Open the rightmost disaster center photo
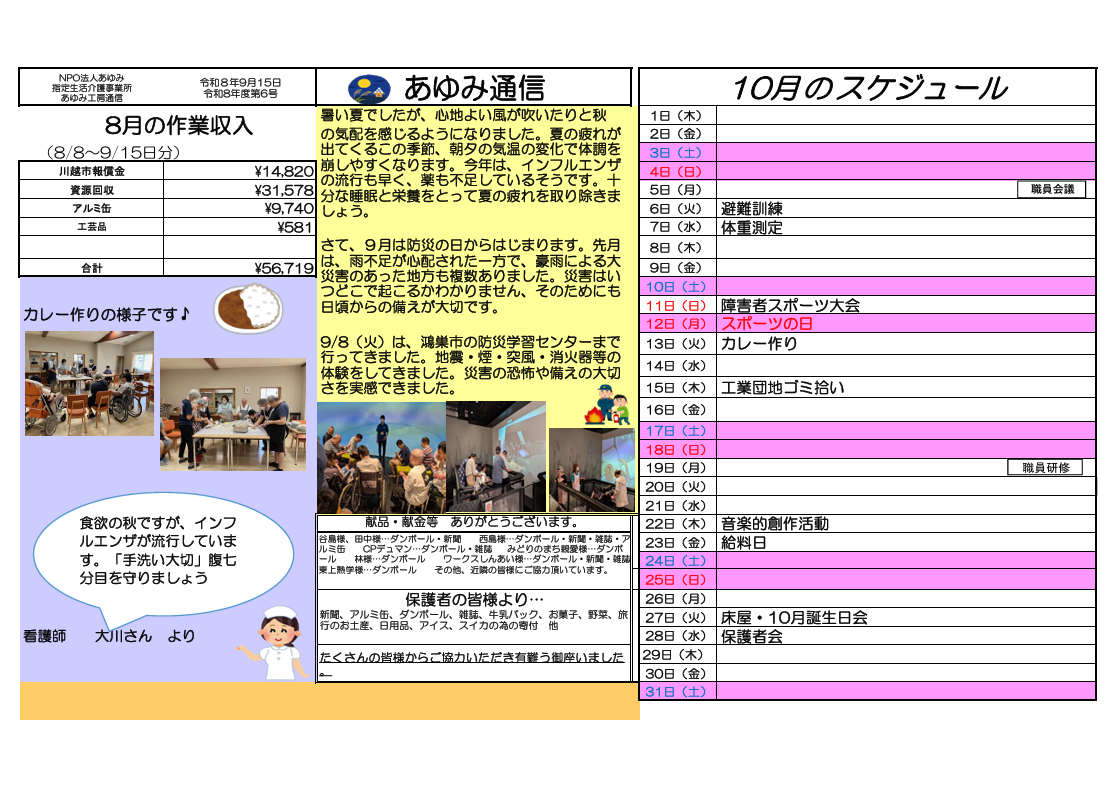The image size is (1120, 790). [x=591, y=469]
